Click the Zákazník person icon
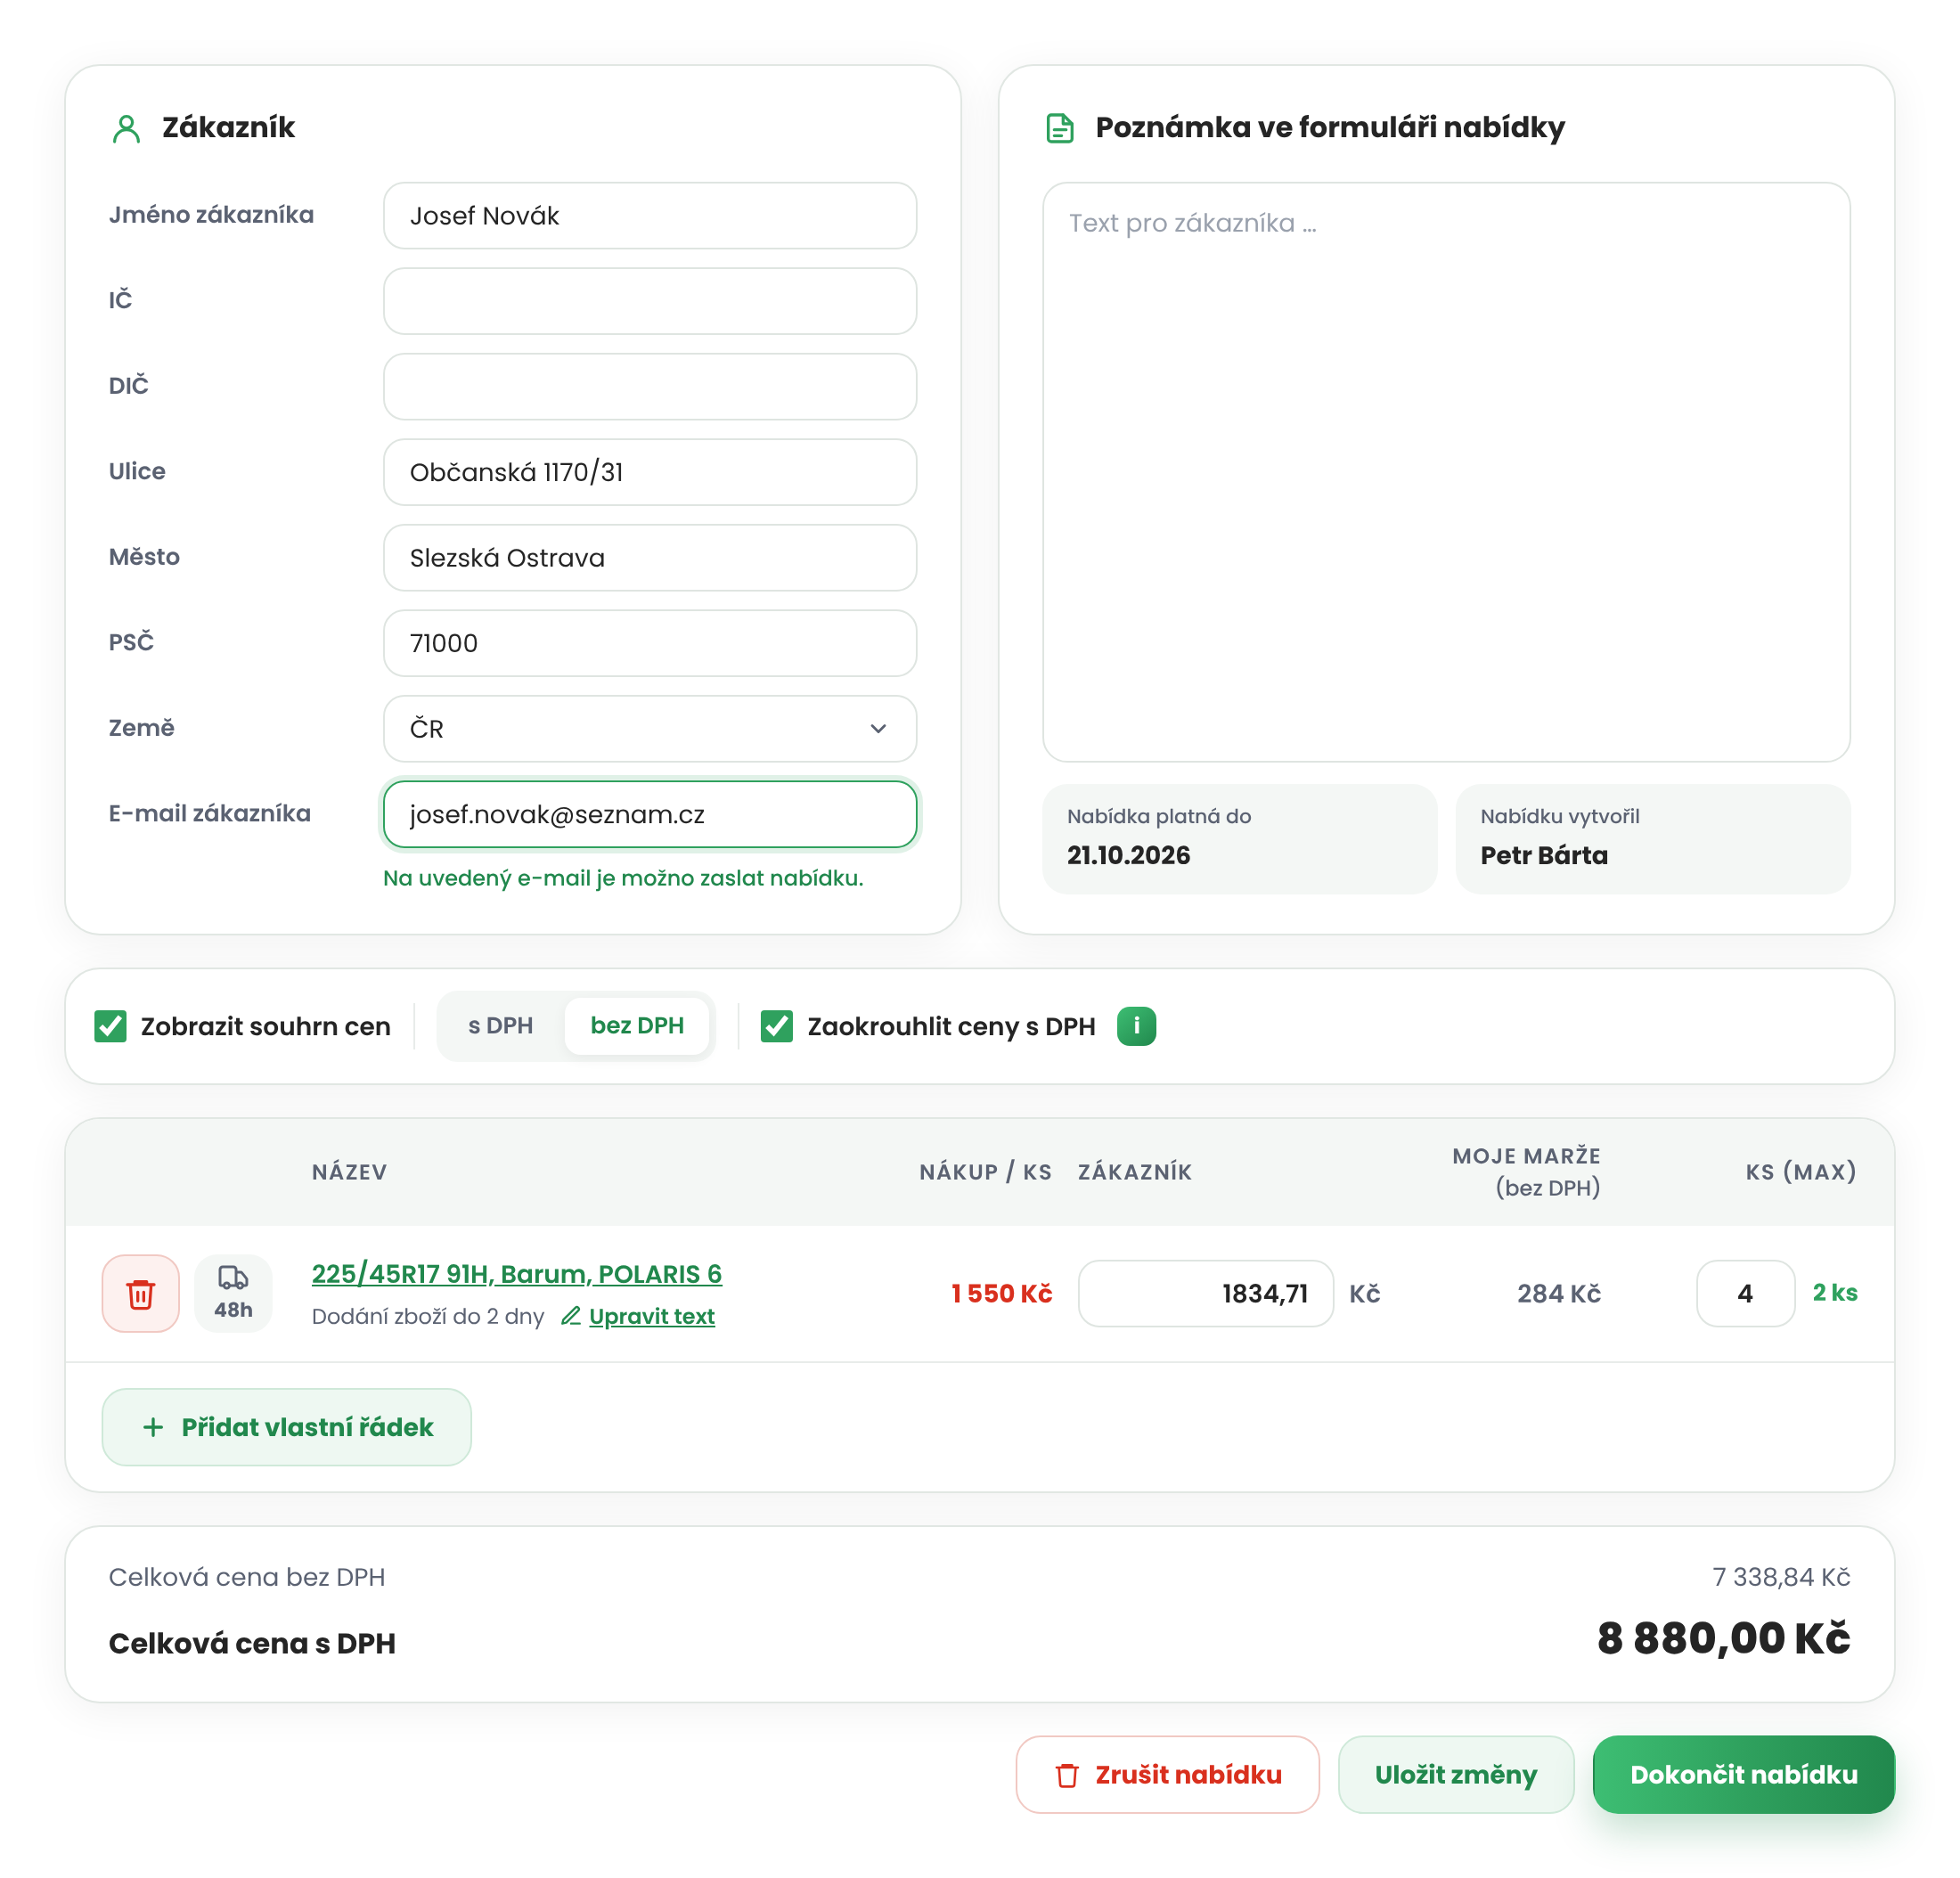This screenshot has height=1878, width=1960. point(126,128)
